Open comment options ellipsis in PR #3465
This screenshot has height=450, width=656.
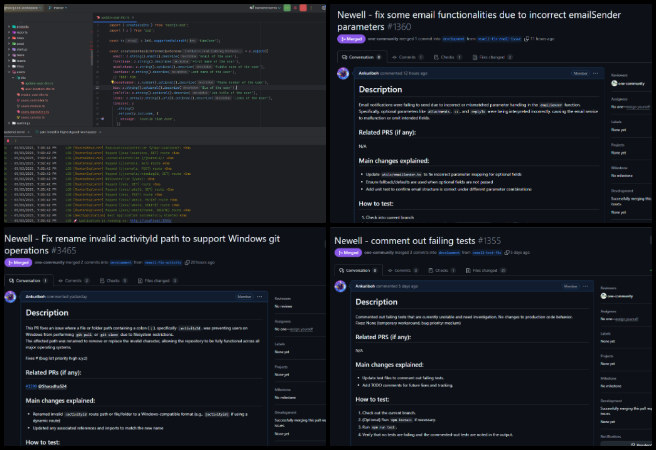[260, 297]
